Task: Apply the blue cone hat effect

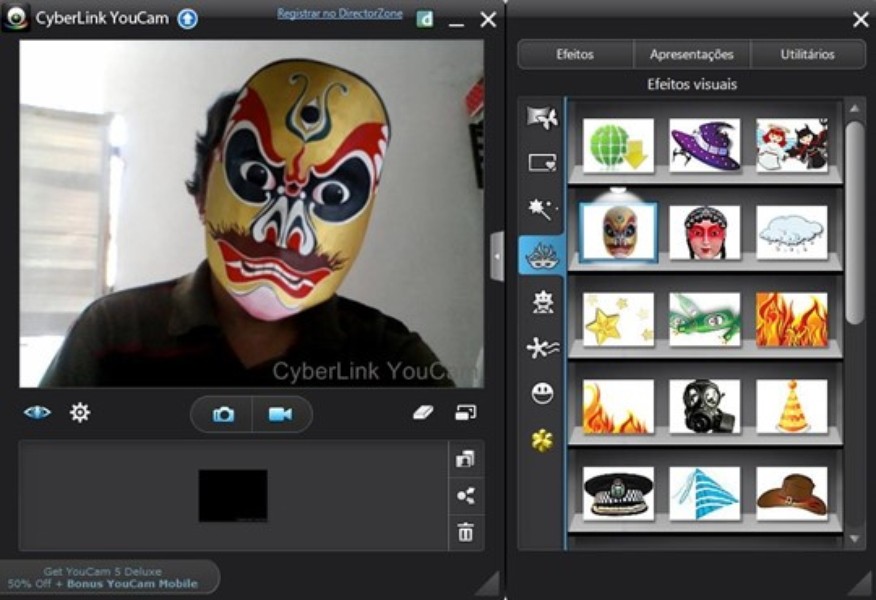Action: tap(705, 494)
